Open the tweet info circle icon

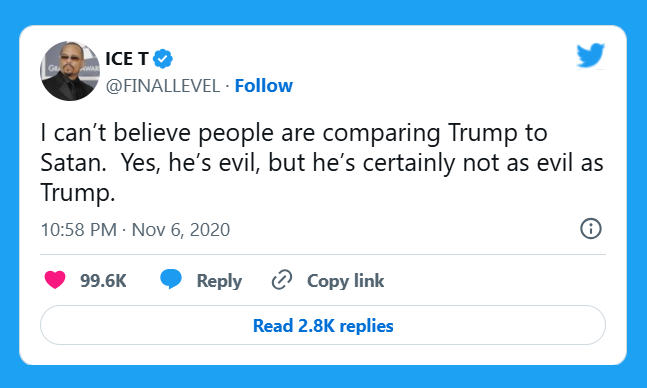click(x=591, y=228)
